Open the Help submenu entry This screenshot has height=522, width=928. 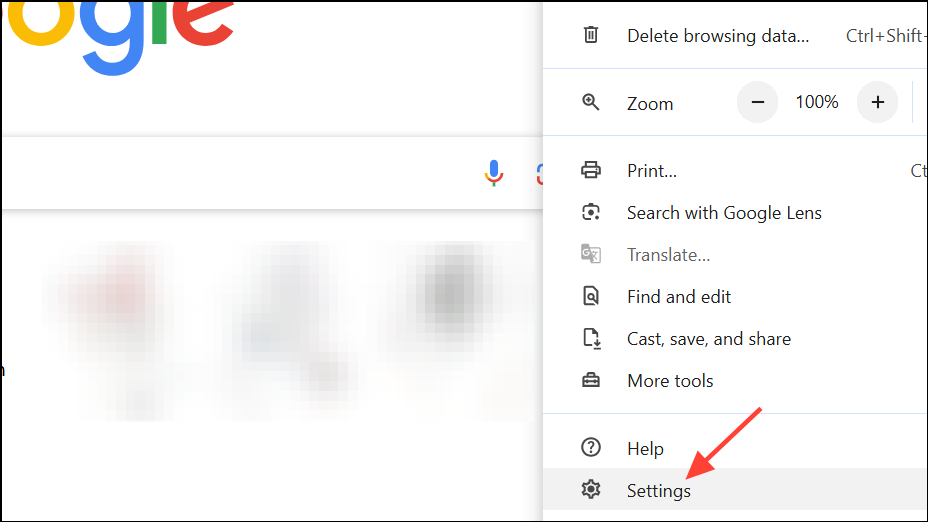point(735,448)
